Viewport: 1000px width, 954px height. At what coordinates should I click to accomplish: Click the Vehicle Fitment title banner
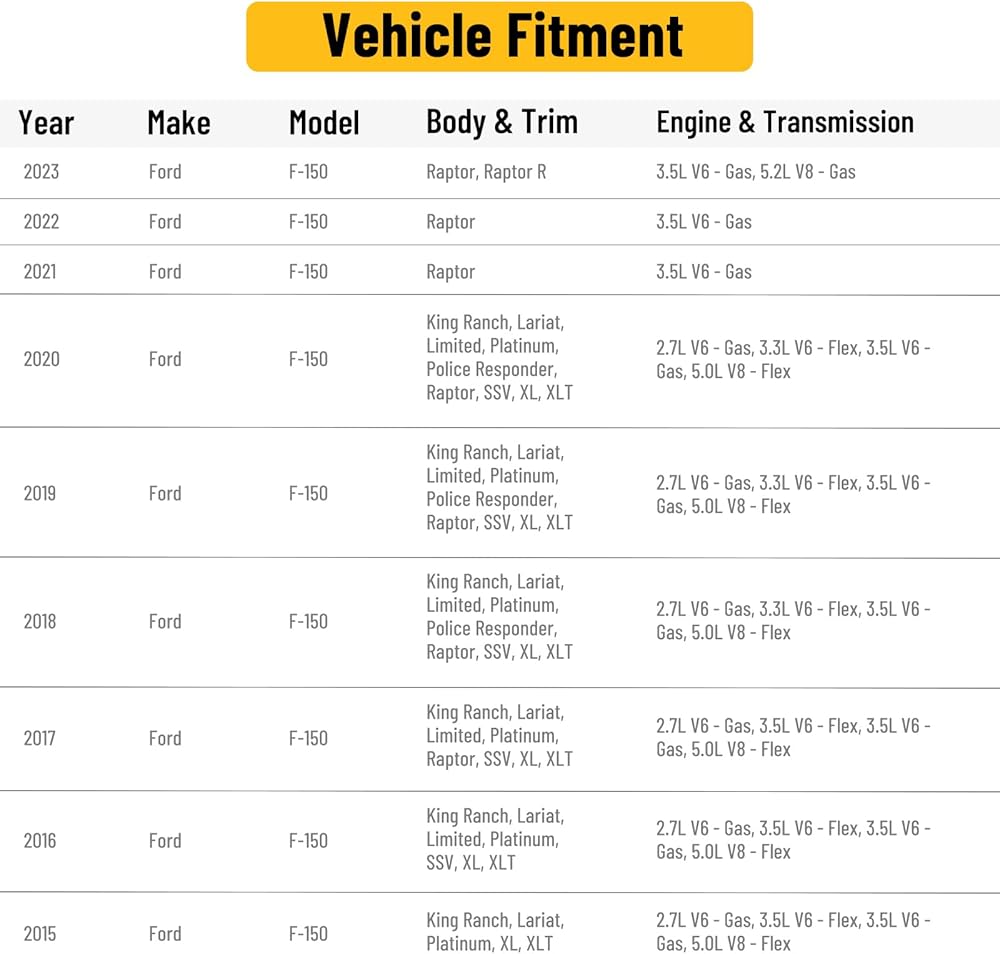[x=499, y=36]
